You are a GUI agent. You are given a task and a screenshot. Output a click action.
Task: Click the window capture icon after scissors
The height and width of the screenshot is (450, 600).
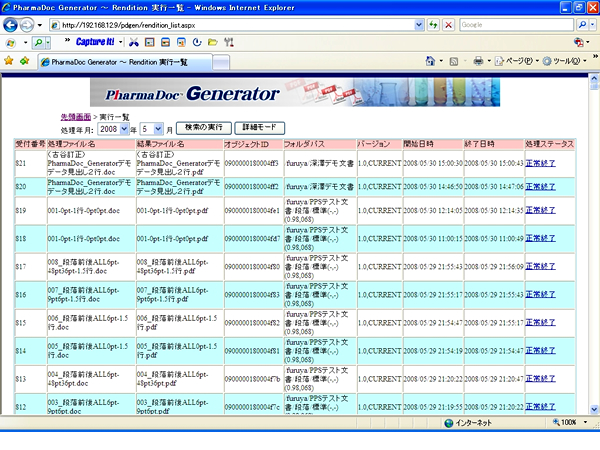tap(149, 42)
